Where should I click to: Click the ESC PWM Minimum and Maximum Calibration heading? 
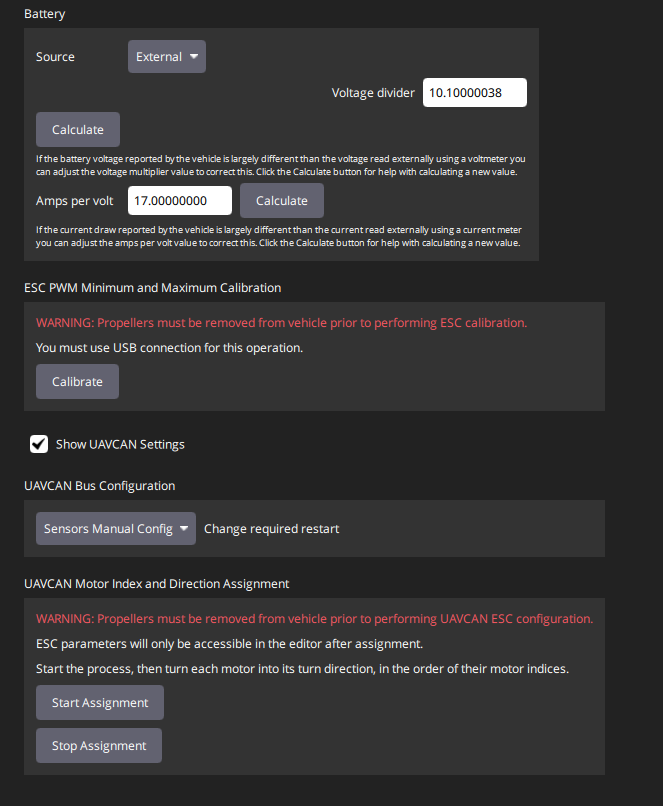point(152,288)
